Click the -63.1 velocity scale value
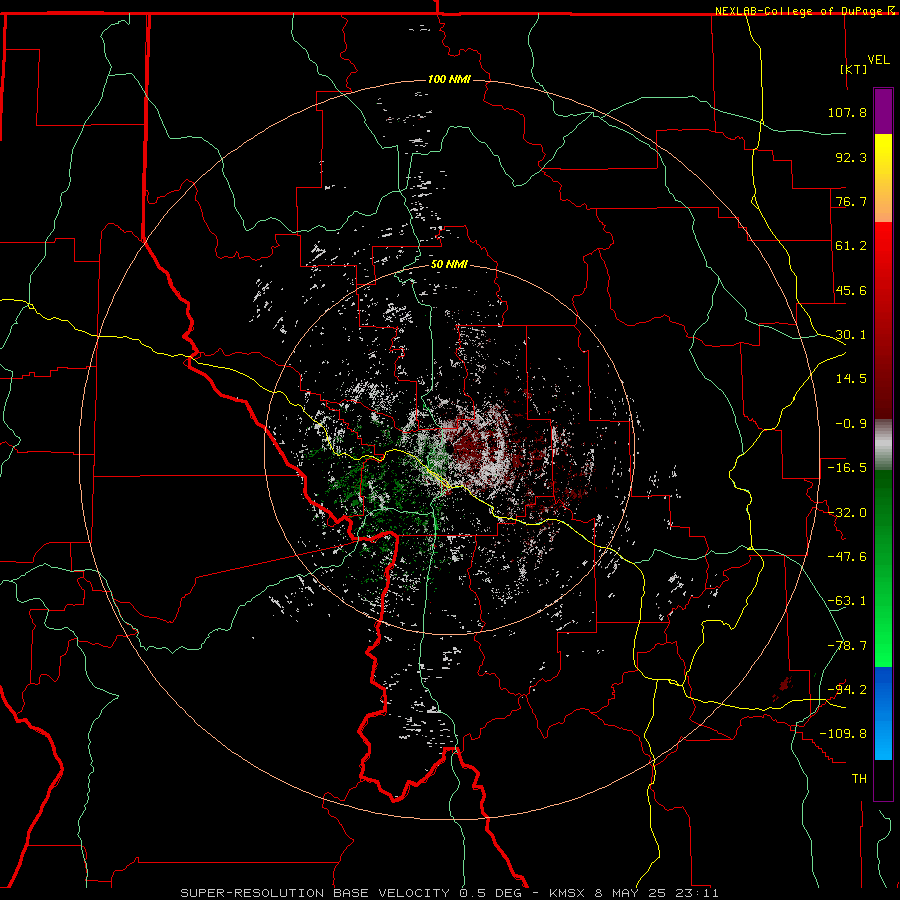 coord(847,601)
